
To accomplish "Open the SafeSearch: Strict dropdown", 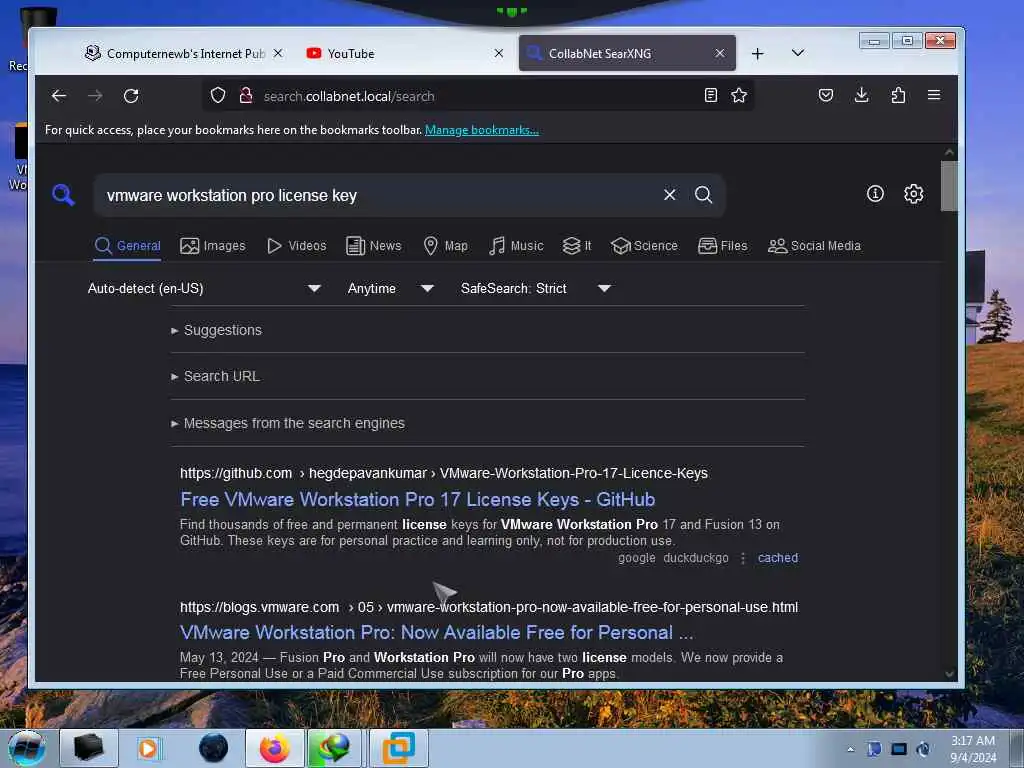I will [x=536, y=289].
